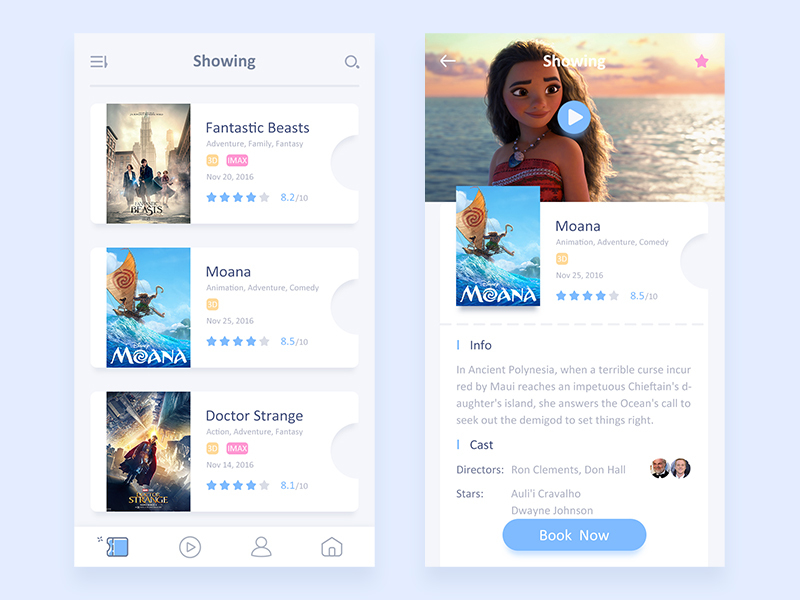Play the Moana trailer
Image resolution: width=800 pixels, height=600 pixels.
[x=574, y=117]
